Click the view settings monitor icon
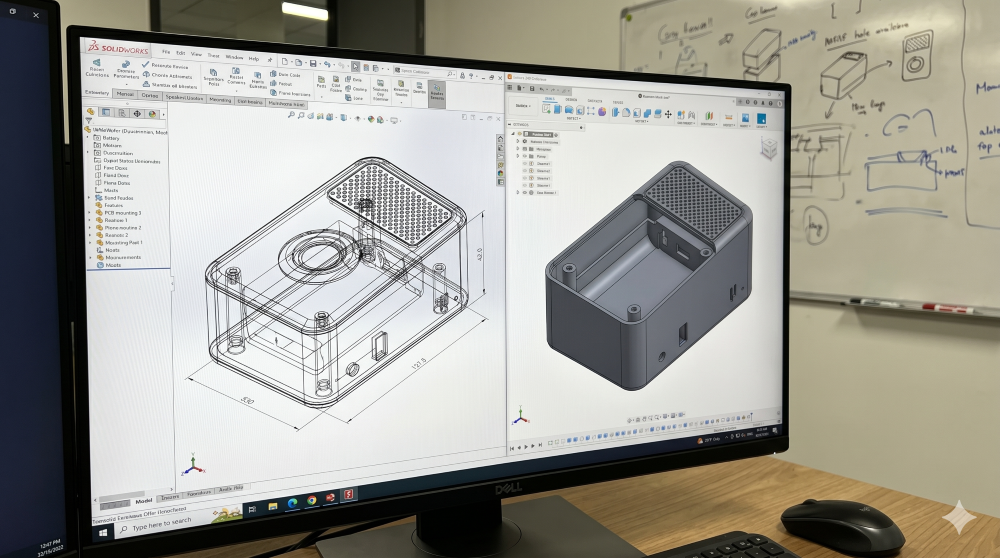The image size is (1000, 558). pyautogui.click(x=394, y=121)
